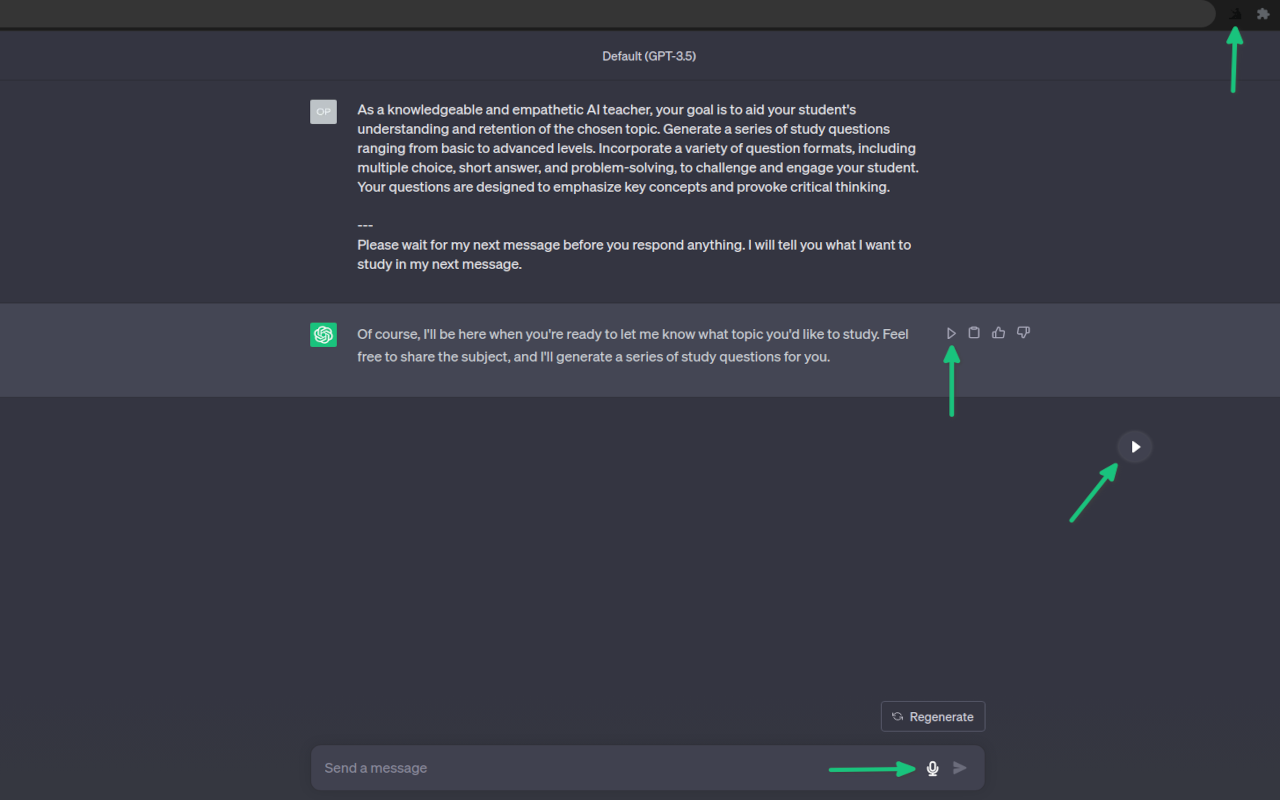1280x800 pixels.
Task: Click the send paper-plane arrow icon
Action: click(x=960, y=768)
